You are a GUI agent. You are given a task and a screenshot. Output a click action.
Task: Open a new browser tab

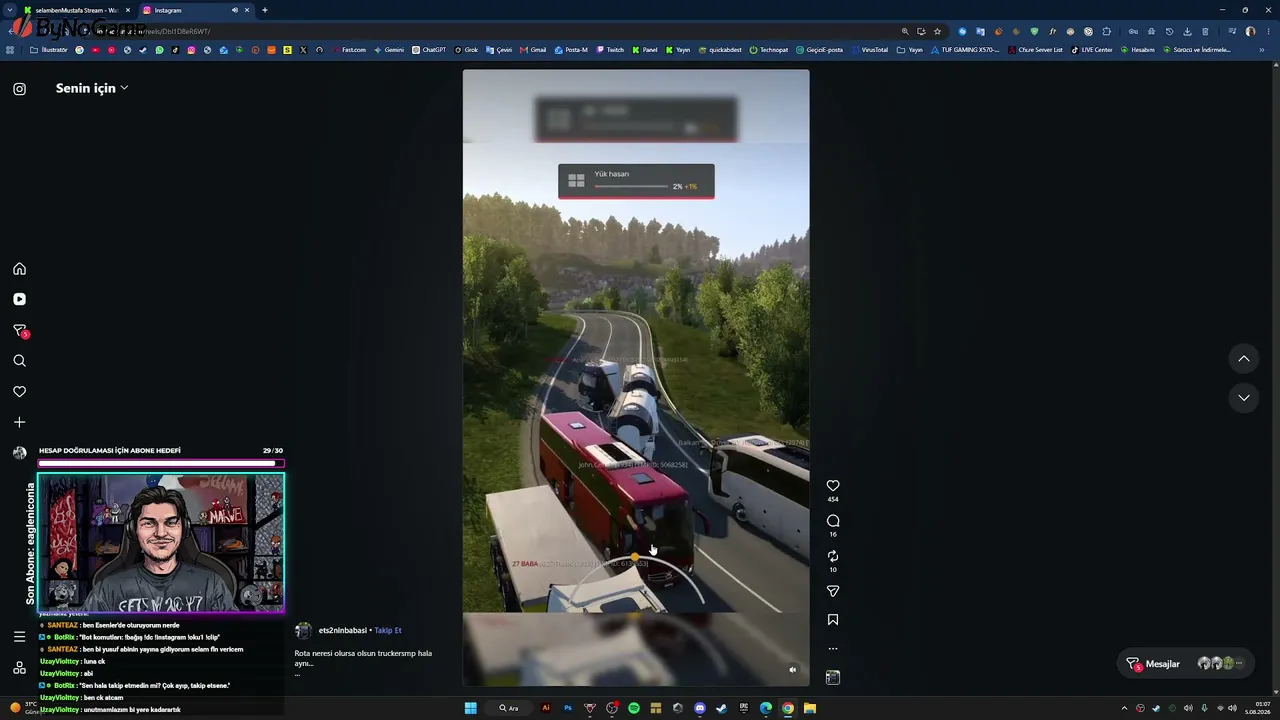[265, 10]
